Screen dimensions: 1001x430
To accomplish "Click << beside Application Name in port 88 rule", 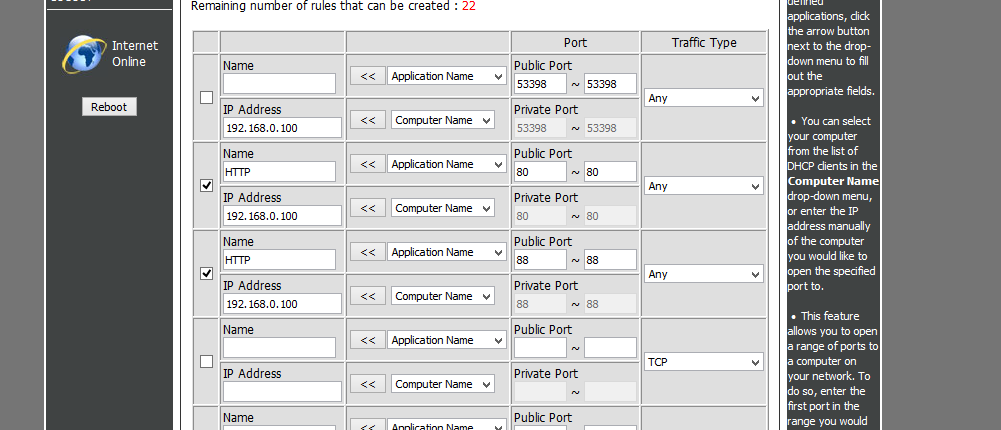I will (x=368, y=252).
